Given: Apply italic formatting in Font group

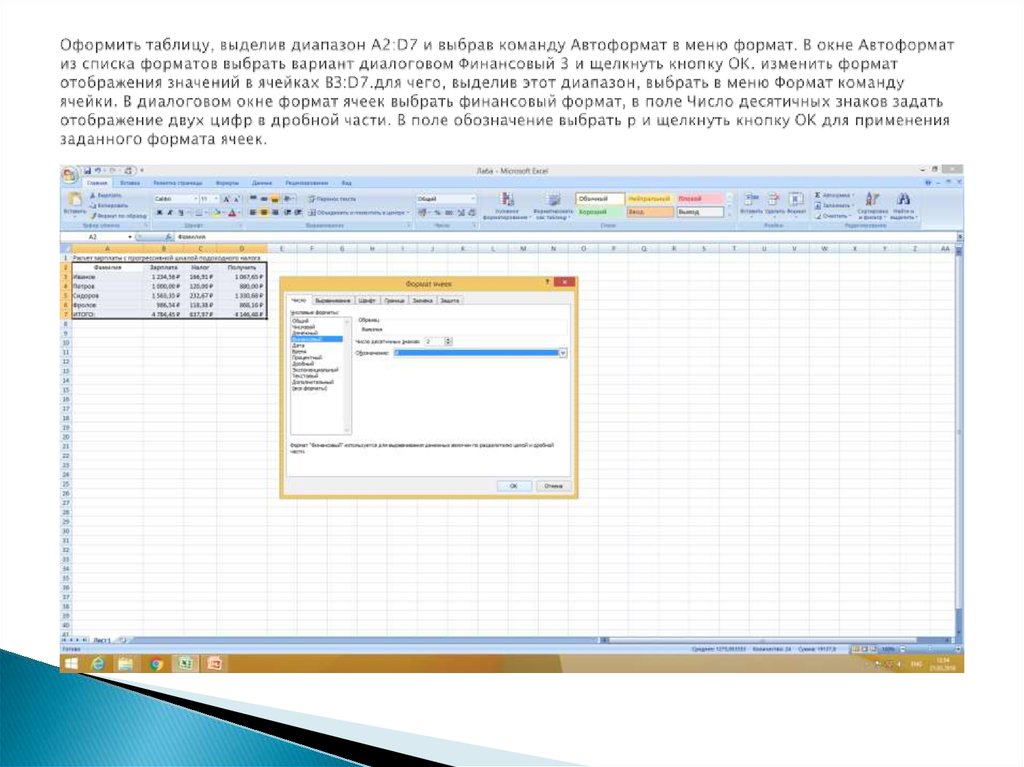Looking at the screenshot, I should click(170, 212).
